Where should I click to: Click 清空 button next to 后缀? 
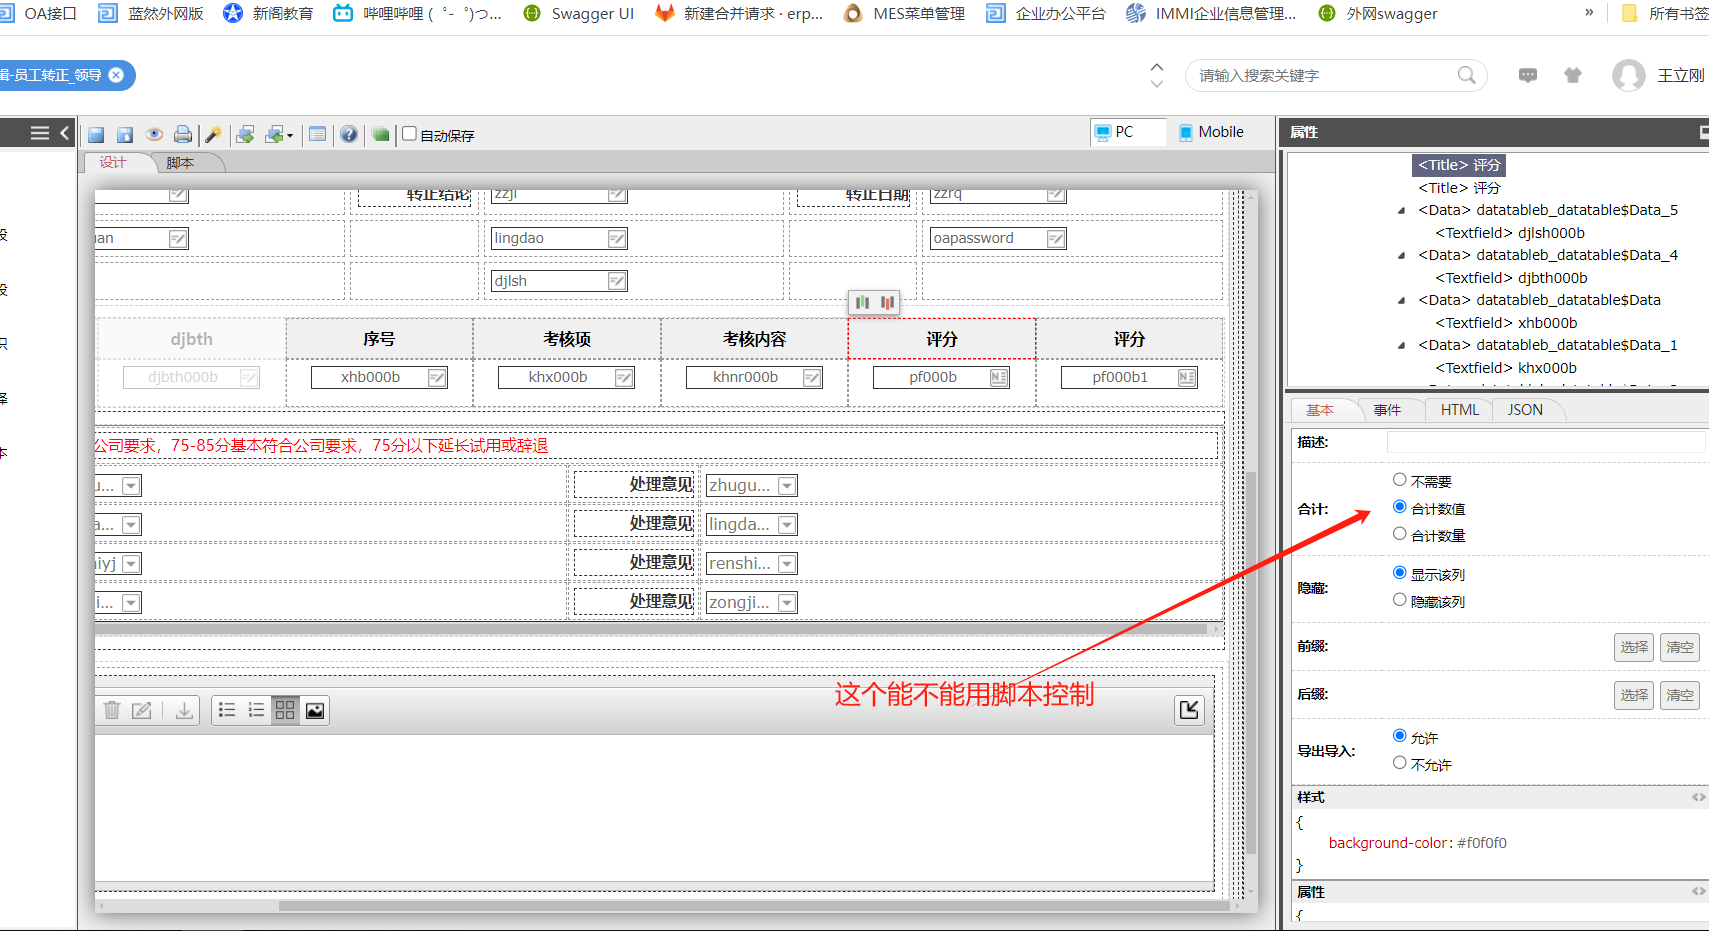point(1679,695)
